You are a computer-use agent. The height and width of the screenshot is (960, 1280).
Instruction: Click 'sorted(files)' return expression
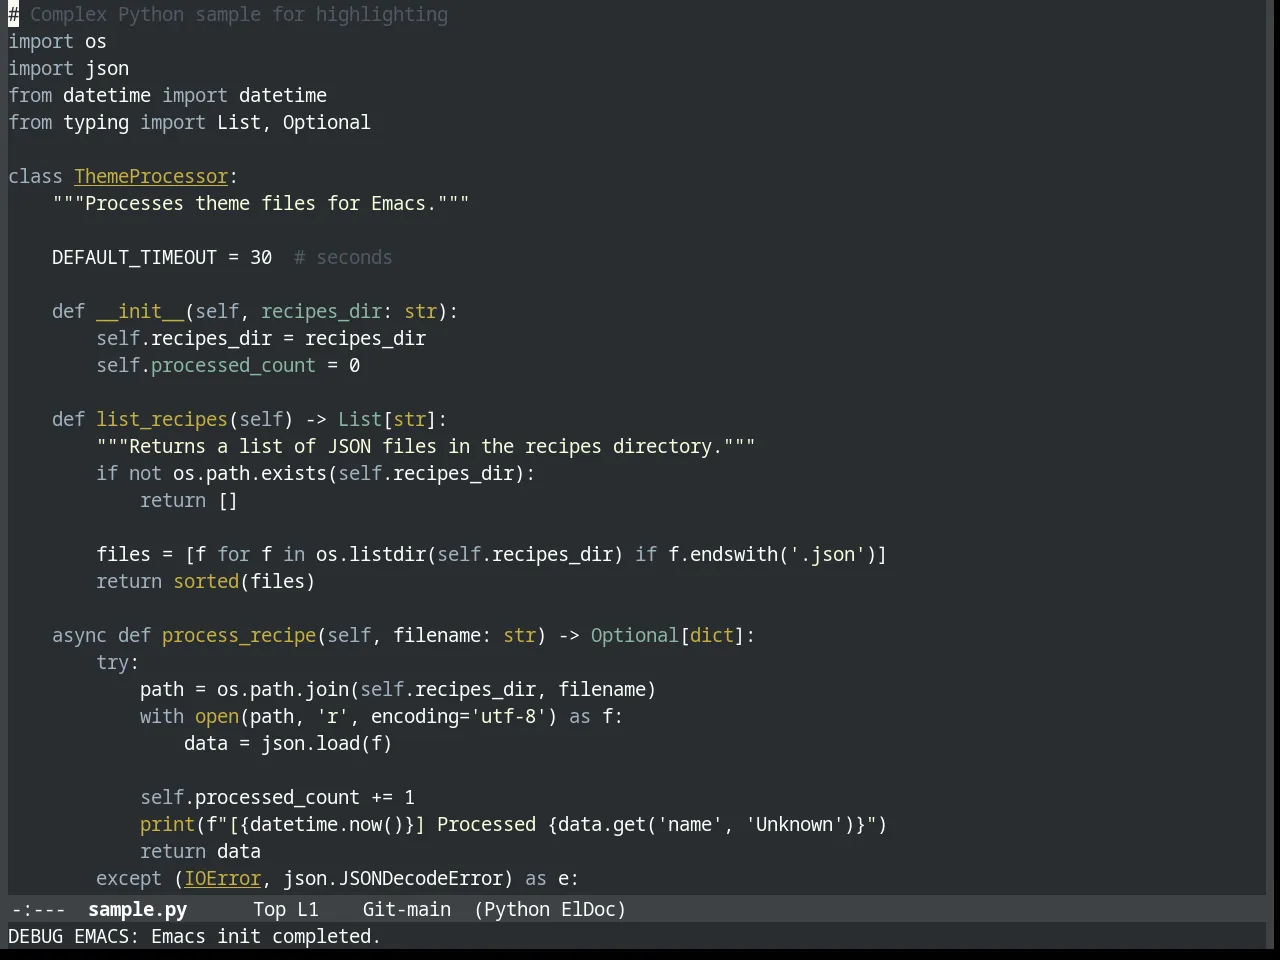click(244, 581)
